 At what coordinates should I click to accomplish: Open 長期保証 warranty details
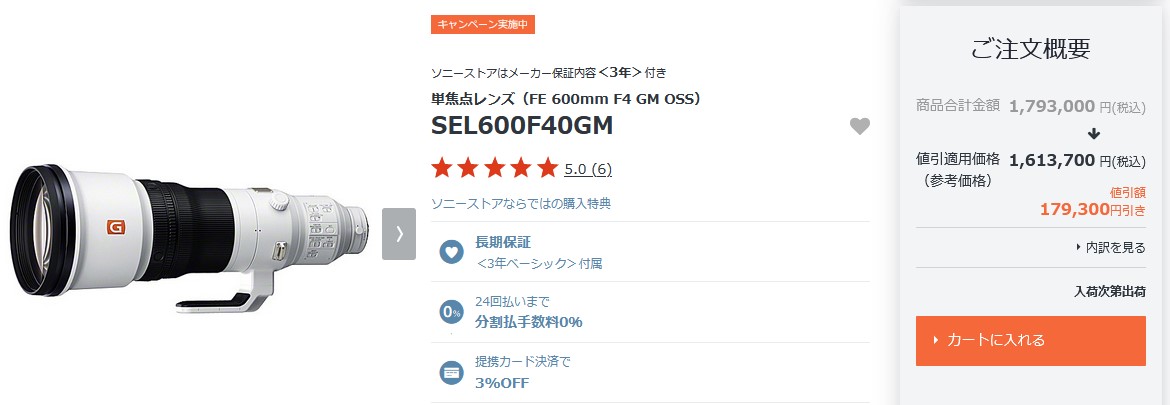tap(503, 242)
